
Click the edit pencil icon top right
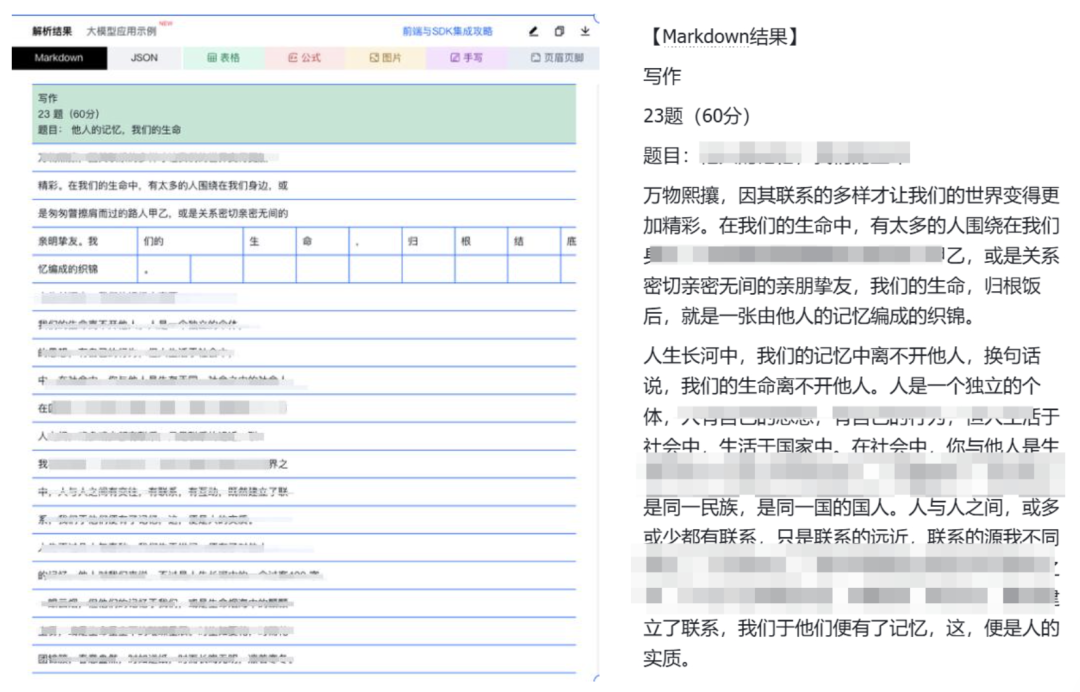533,31
